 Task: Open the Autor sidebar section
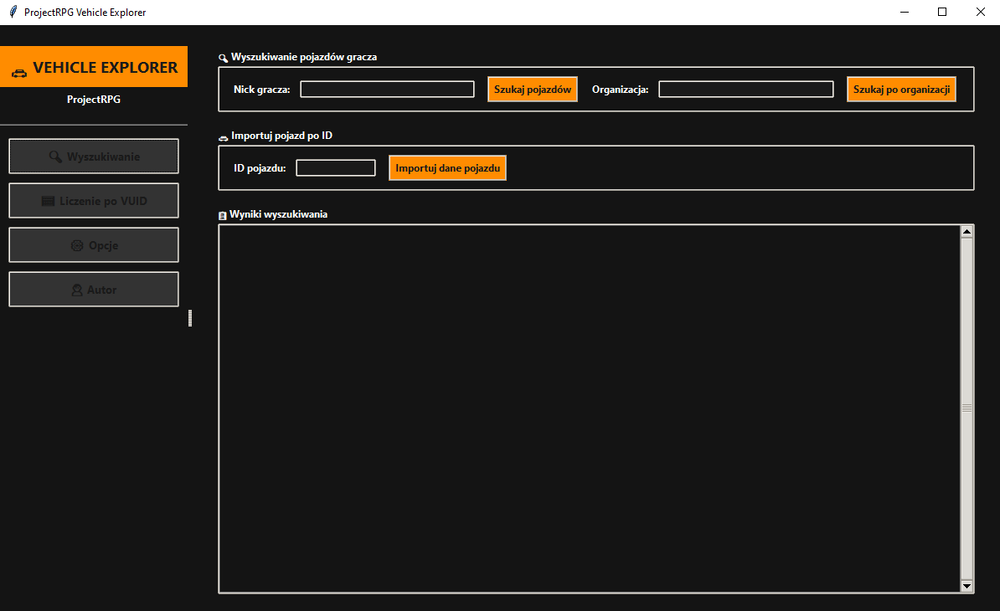click(x=94, y=290)
